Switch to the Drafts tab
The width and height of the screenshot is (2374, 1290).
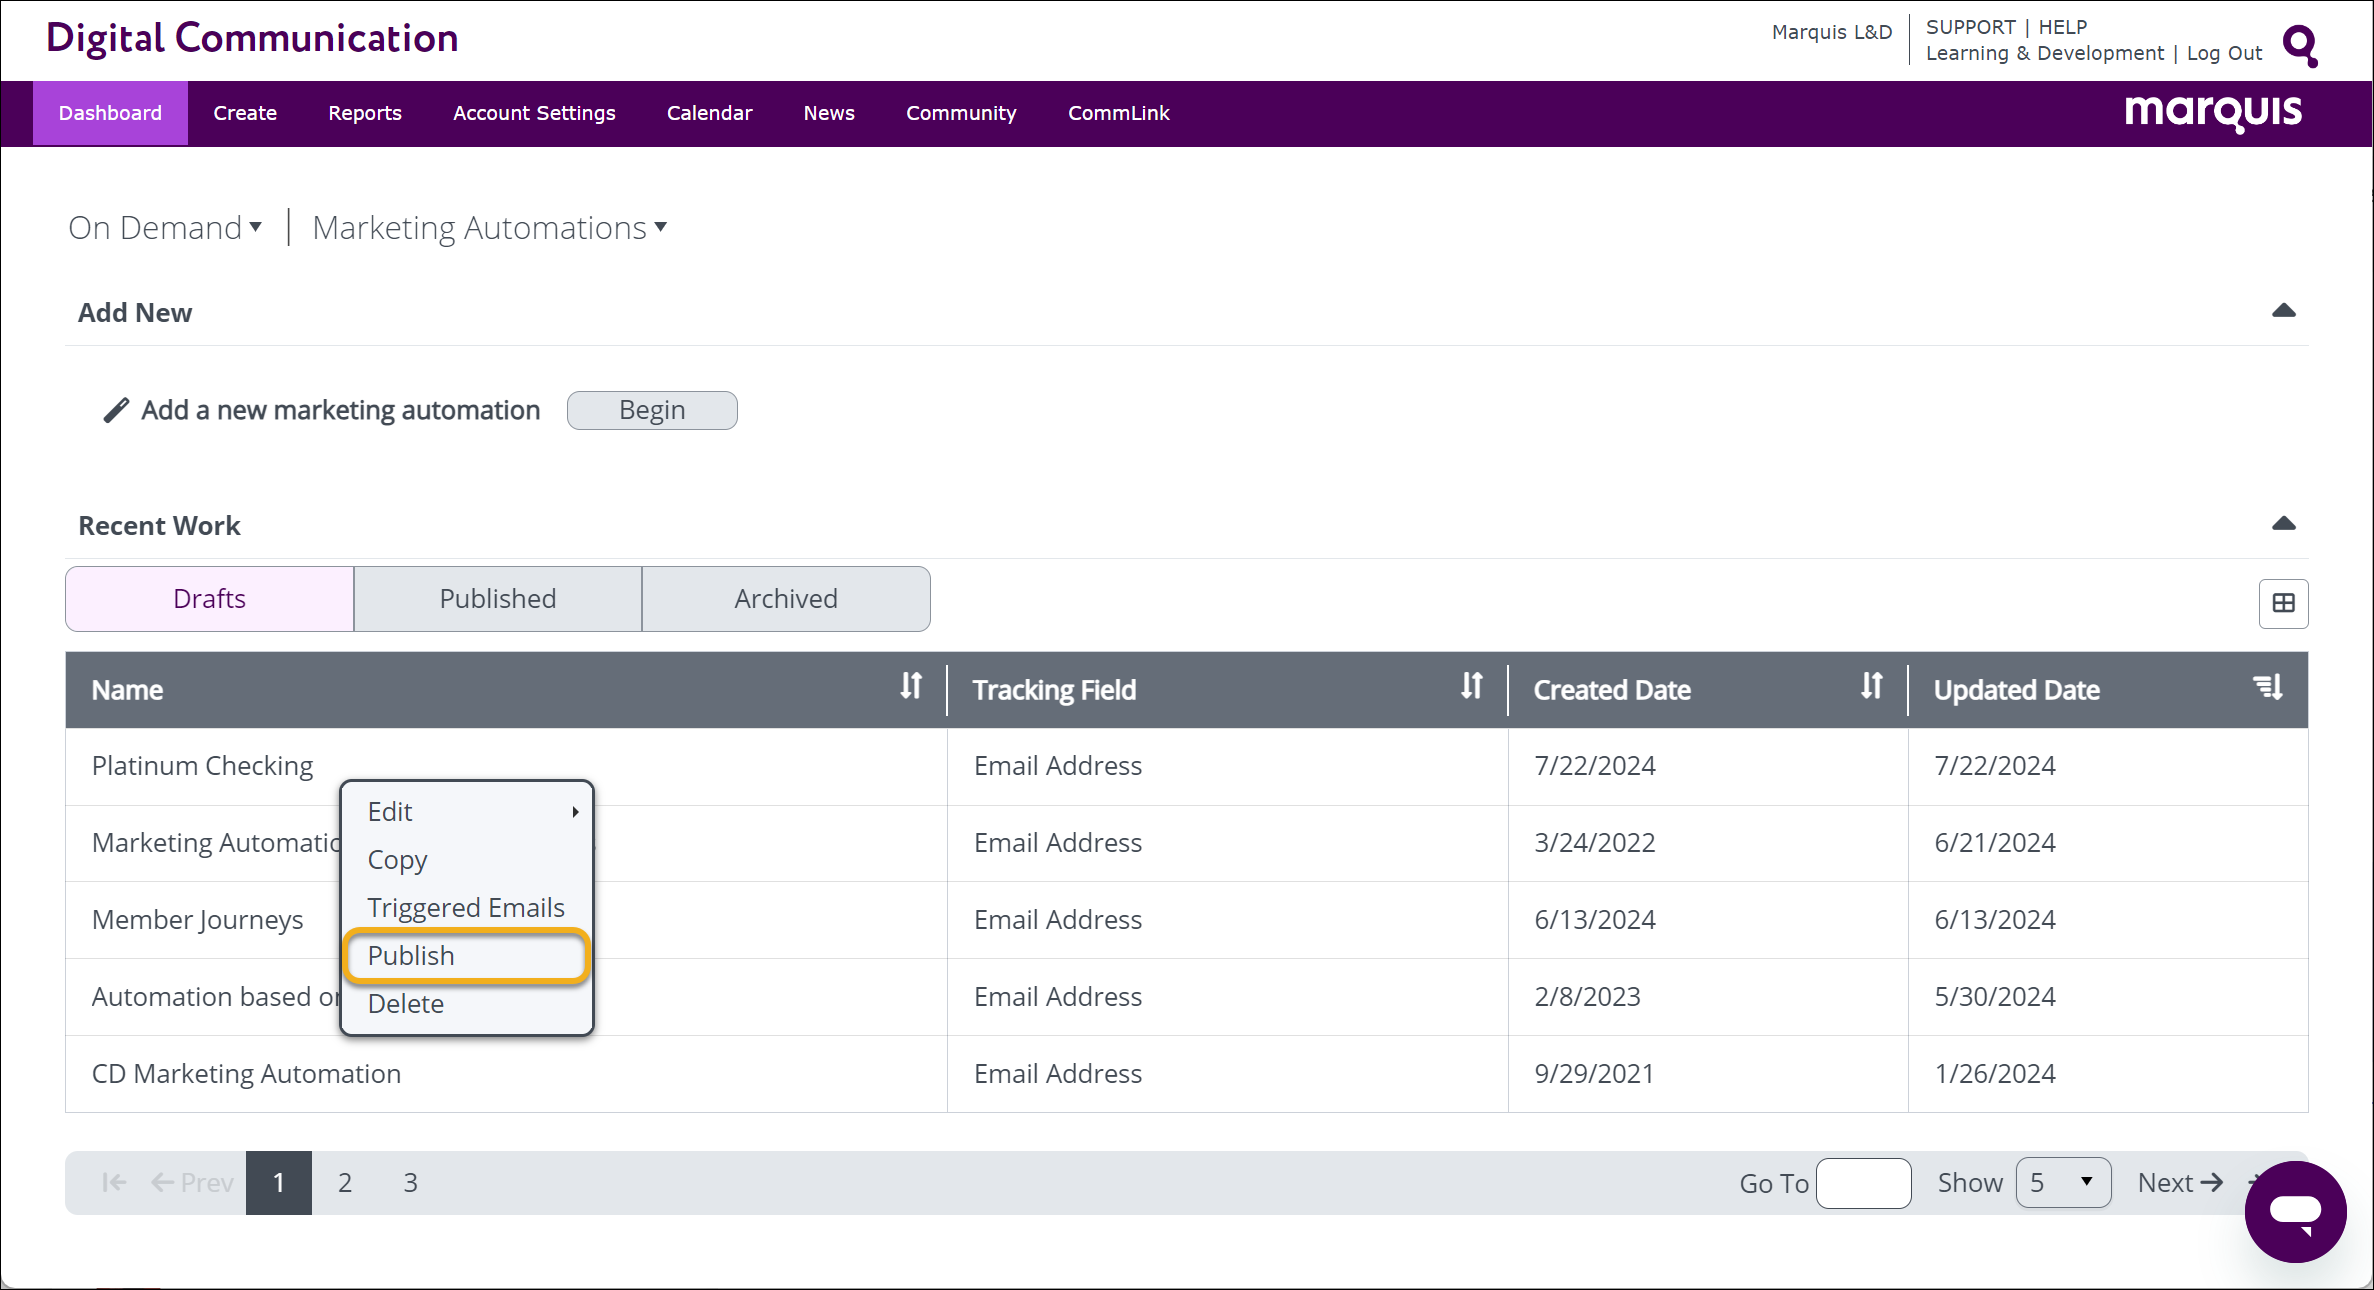pyautogui.click(x=210, y=599)
